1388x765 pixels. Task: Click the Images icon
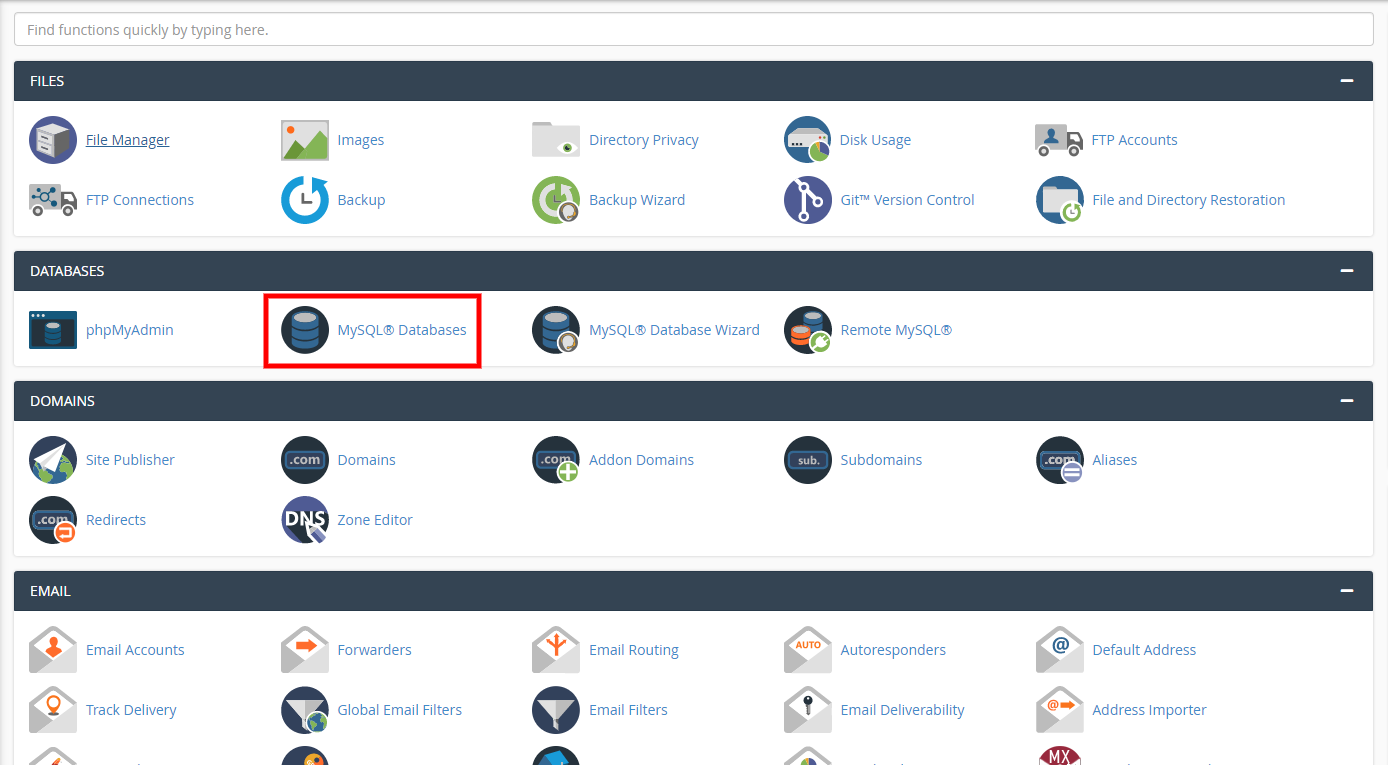click(x=305, y=140)
